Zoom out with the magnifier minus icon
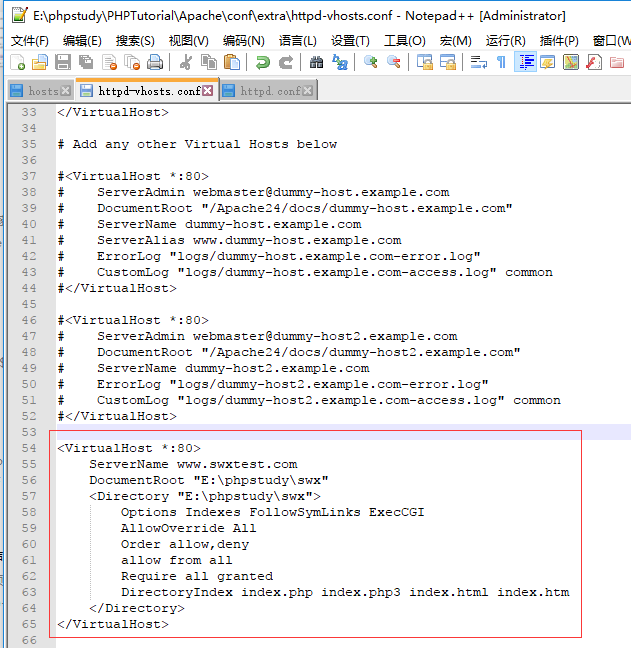Image resolution: width=631 pixels, height=648 pixels. [394, 62]
